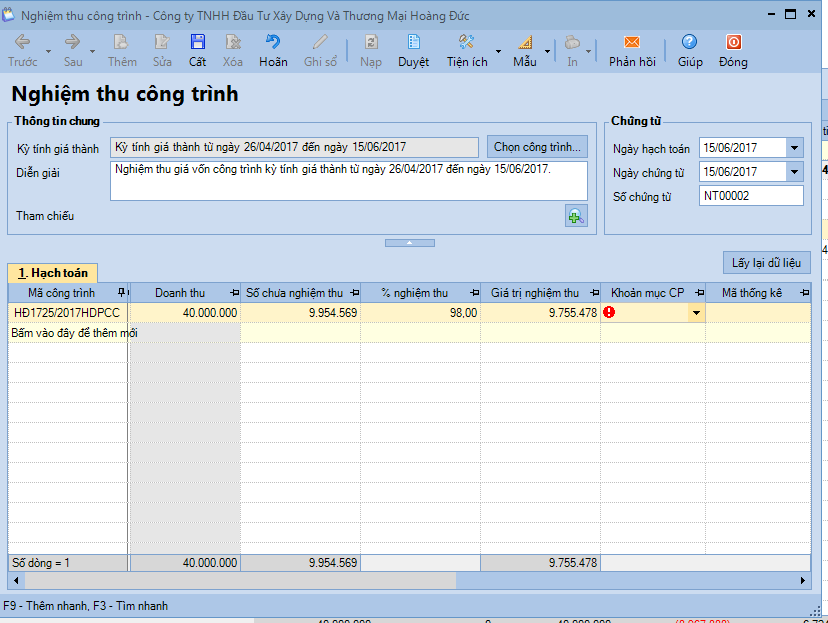
Task: Click the Thêm (add) toolbar icon
Action: coord(122,51)
